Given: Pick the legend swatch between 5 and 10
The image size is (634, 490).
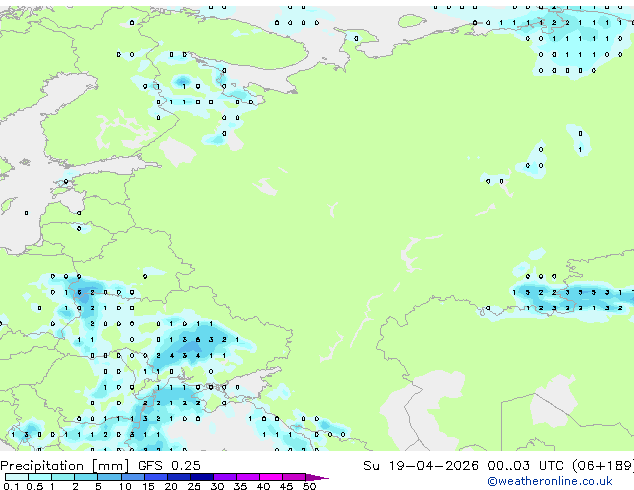Looking at the screenshot, I should tap(110, 477).
